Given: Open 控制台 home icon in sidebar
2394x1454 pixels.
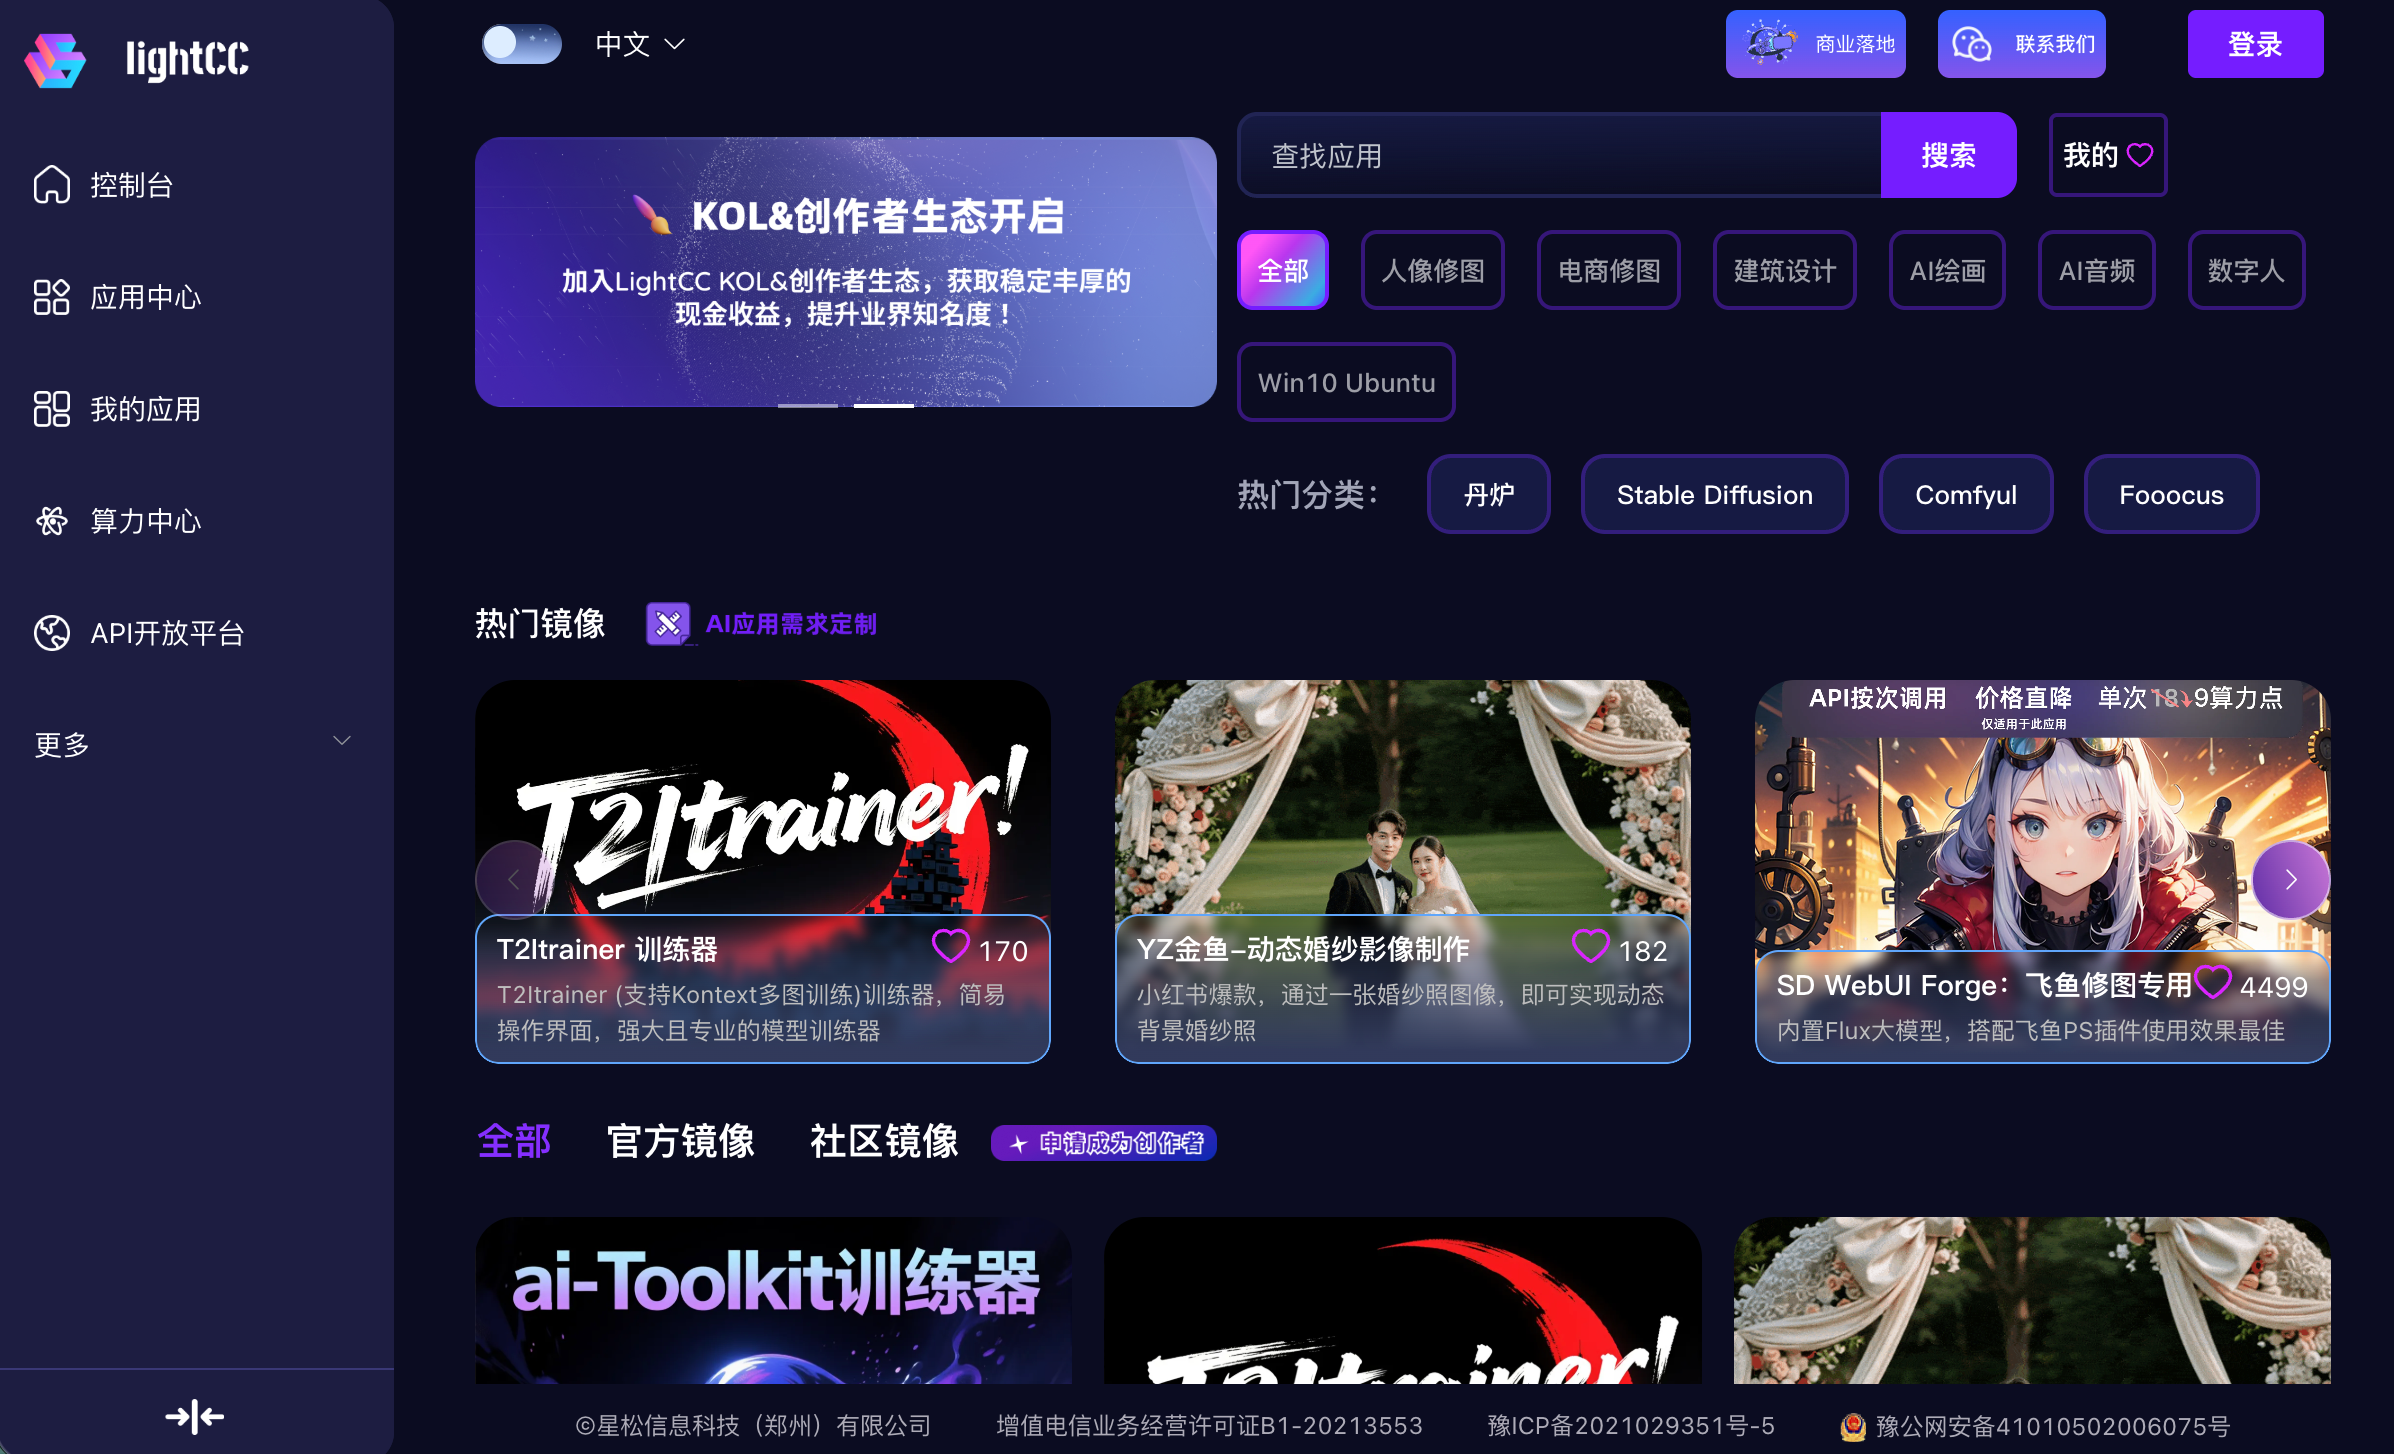Looking at the screenshot, I should click(x=52, y=185).
